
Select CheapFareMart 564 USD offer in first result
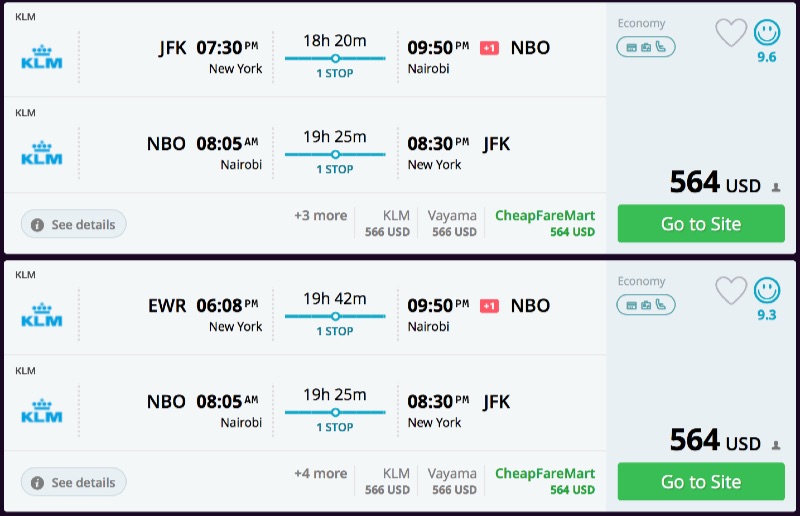545,223
